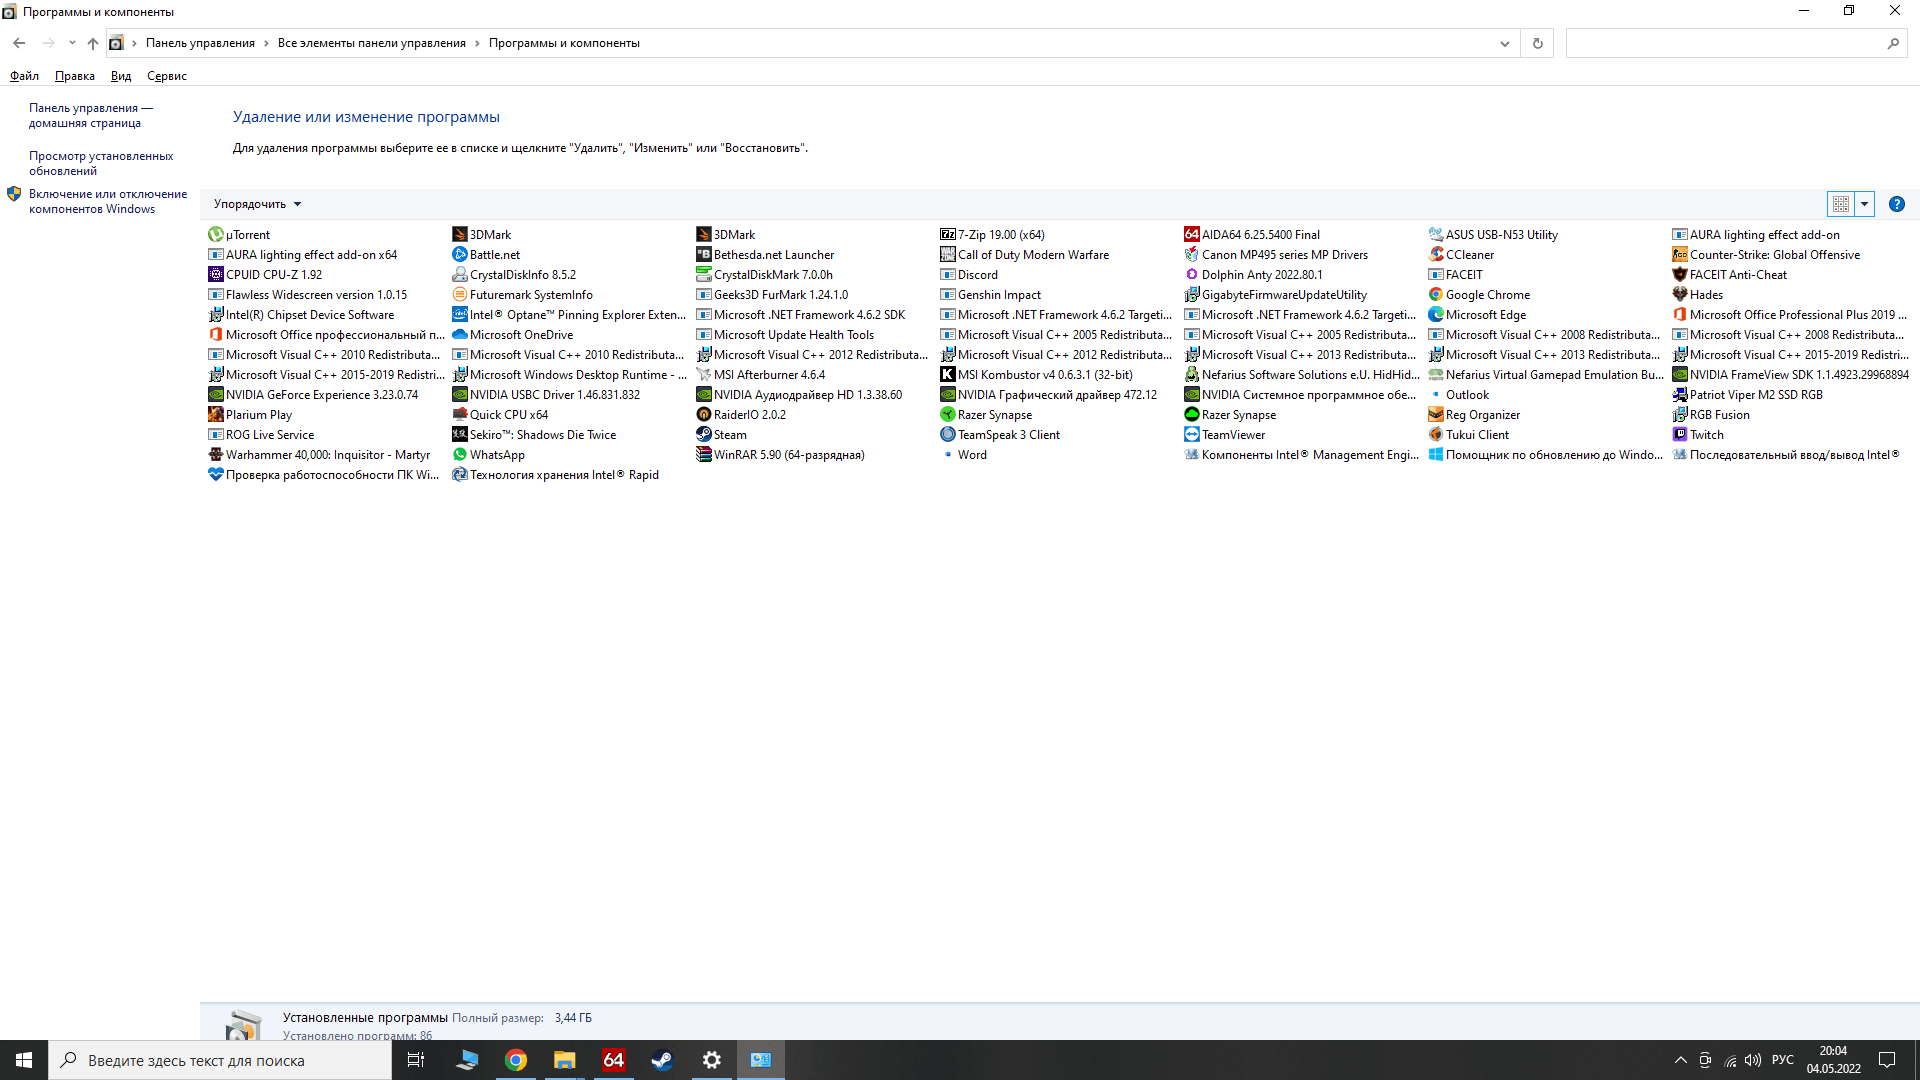Open File Explorer from the taskbar
Image resolution: width=1920 pixels, height=1080 pixels.
tap(565, 1060)
